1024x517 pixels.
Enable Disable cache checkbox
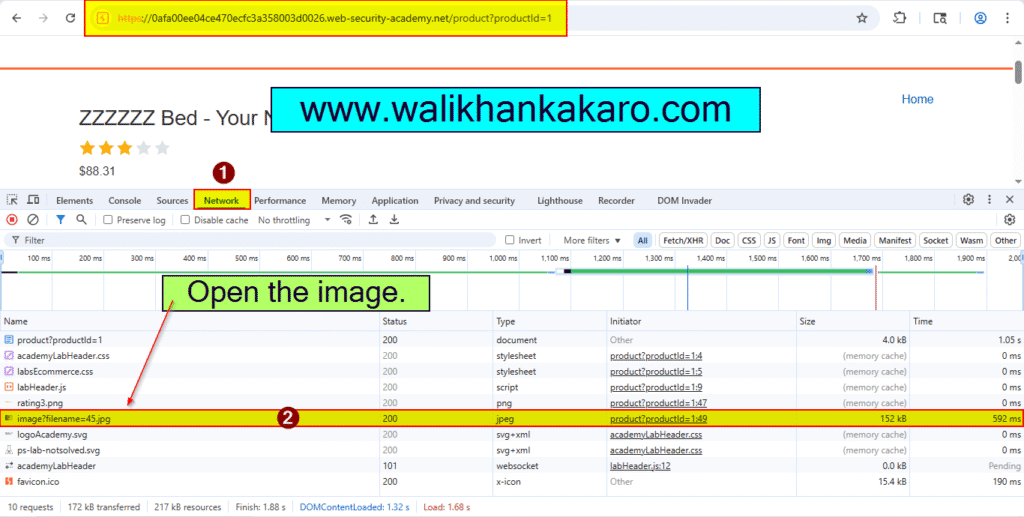point(185,220)
